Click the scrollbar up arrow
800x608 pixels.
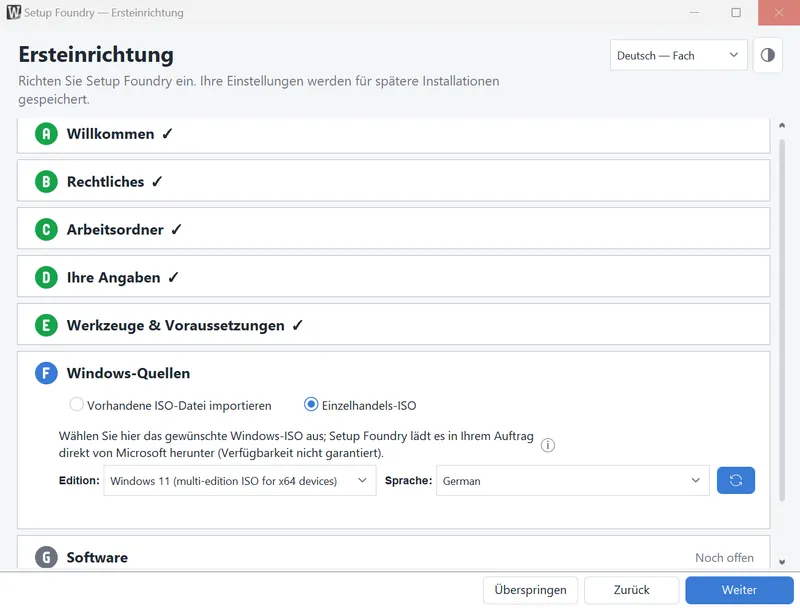pyautogui.click(x=782, y=125)
